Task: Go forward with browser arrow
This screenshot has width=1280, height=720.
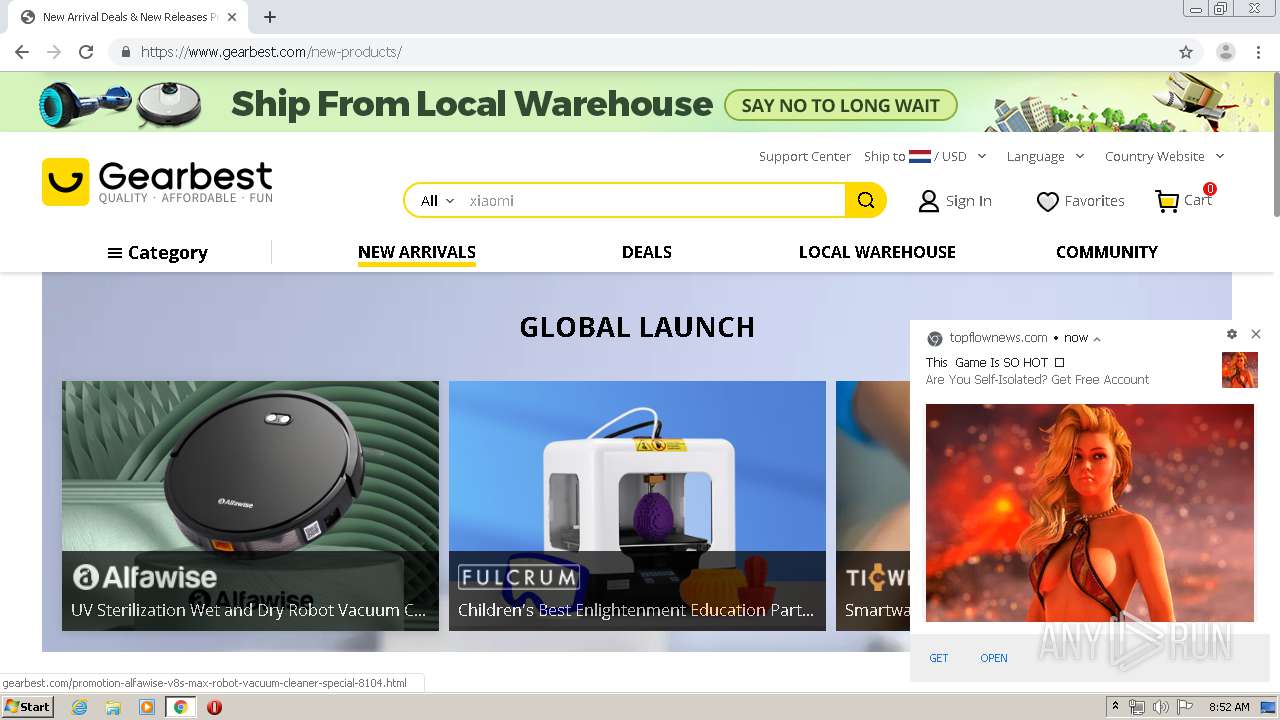Action: click(54, 52)
